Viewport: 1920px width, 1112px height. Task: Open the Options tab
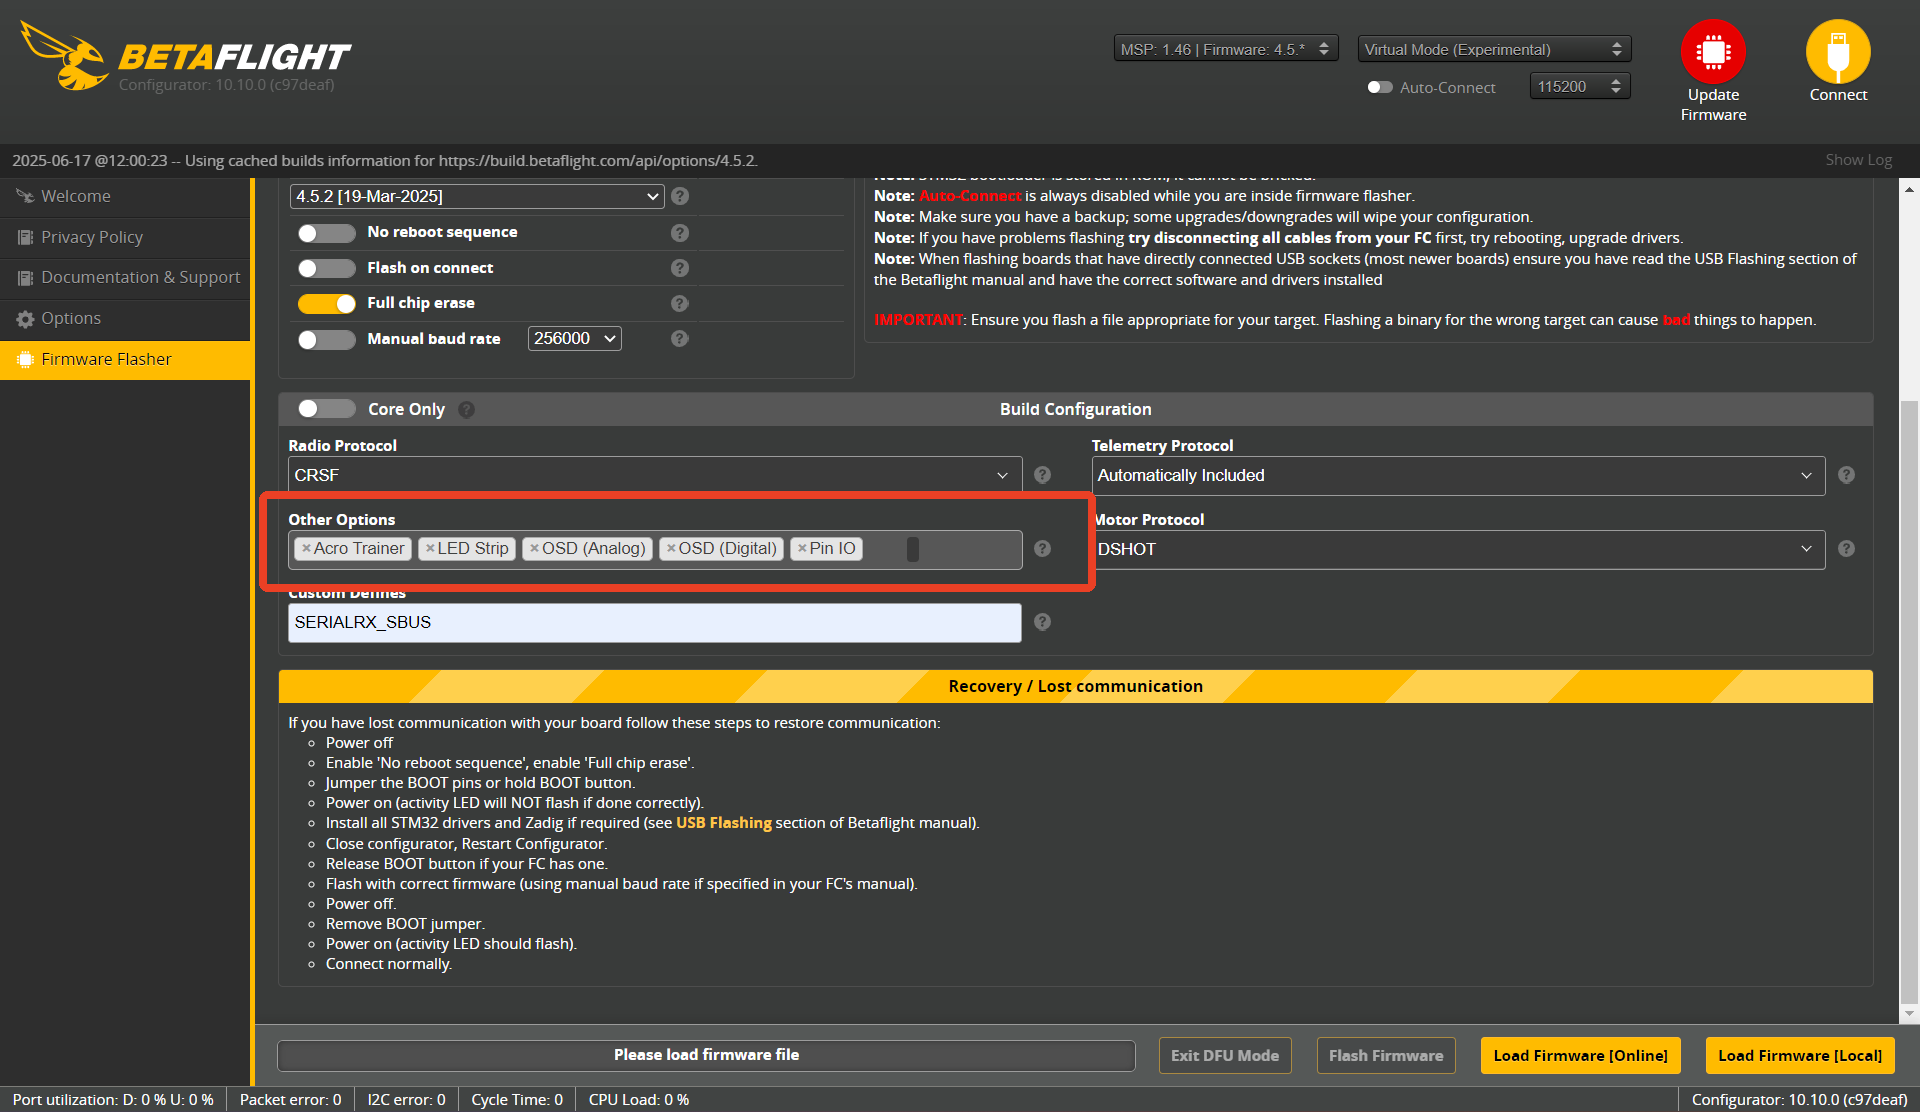[125, 318]
